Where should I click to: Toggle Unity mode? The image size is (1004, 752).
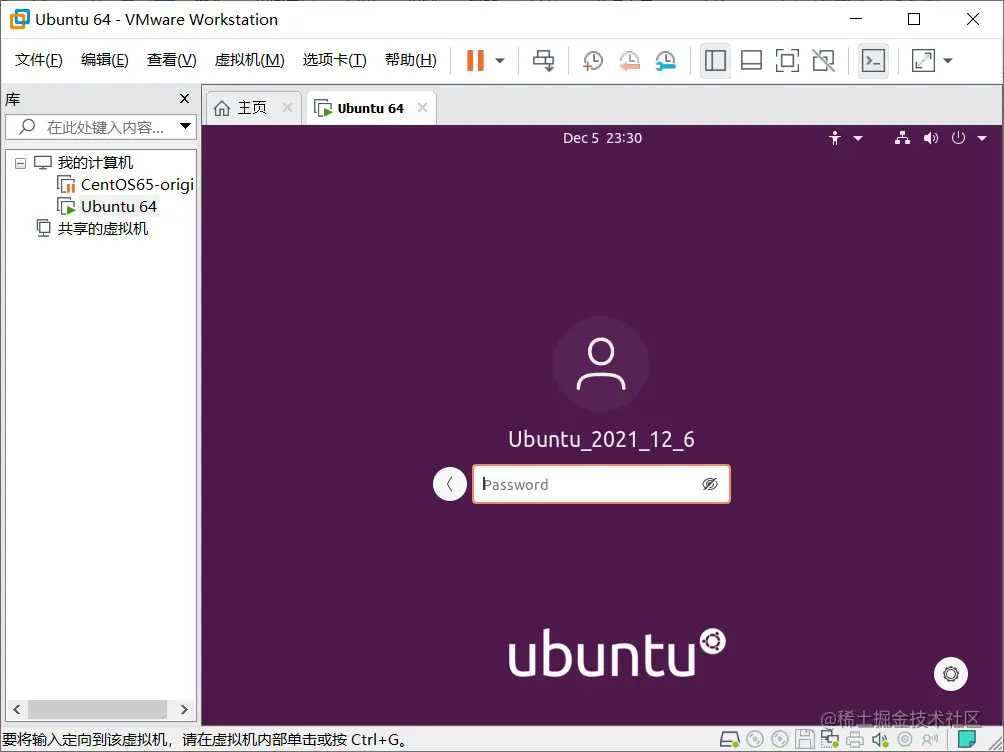click(823, 61)
